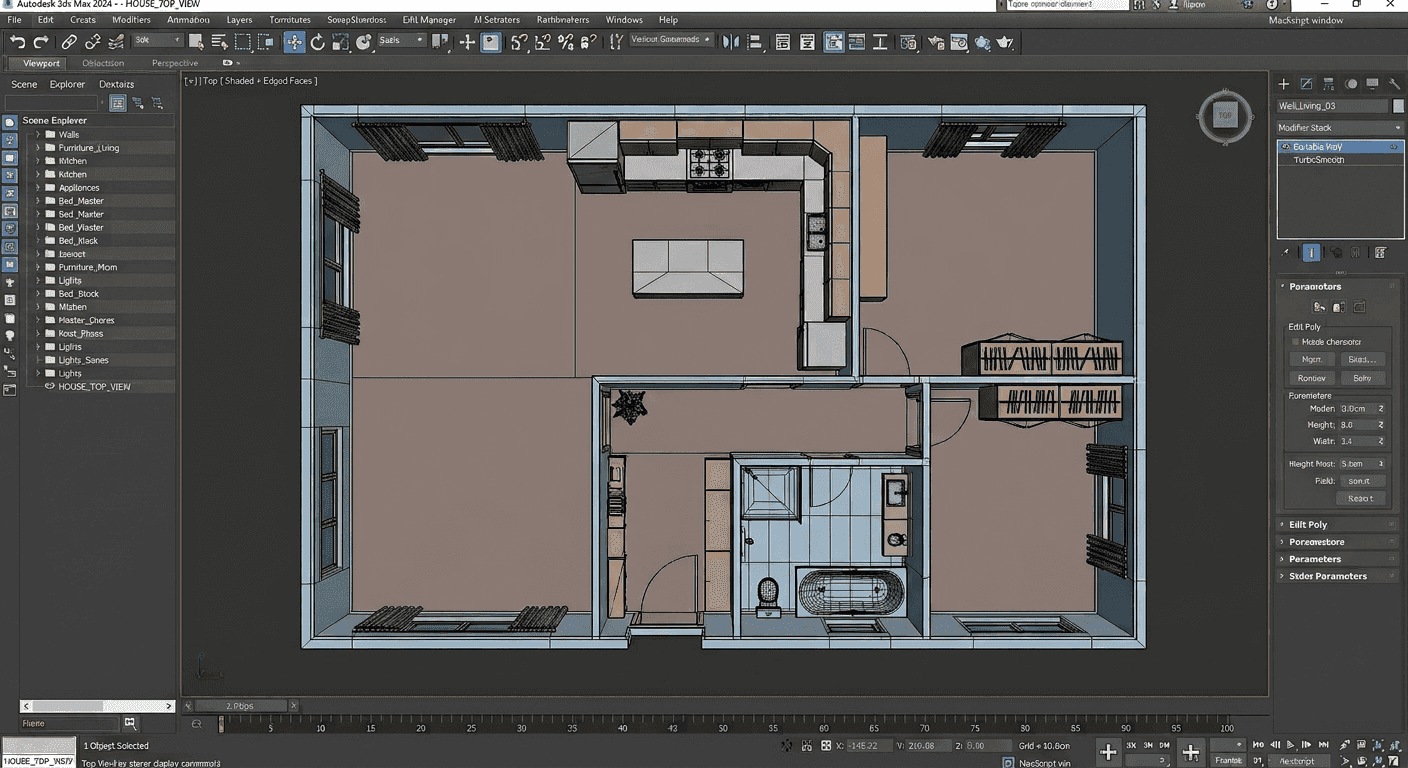Switch to the Perspective tab
The image size is (1408, 768).
point(175,63)
